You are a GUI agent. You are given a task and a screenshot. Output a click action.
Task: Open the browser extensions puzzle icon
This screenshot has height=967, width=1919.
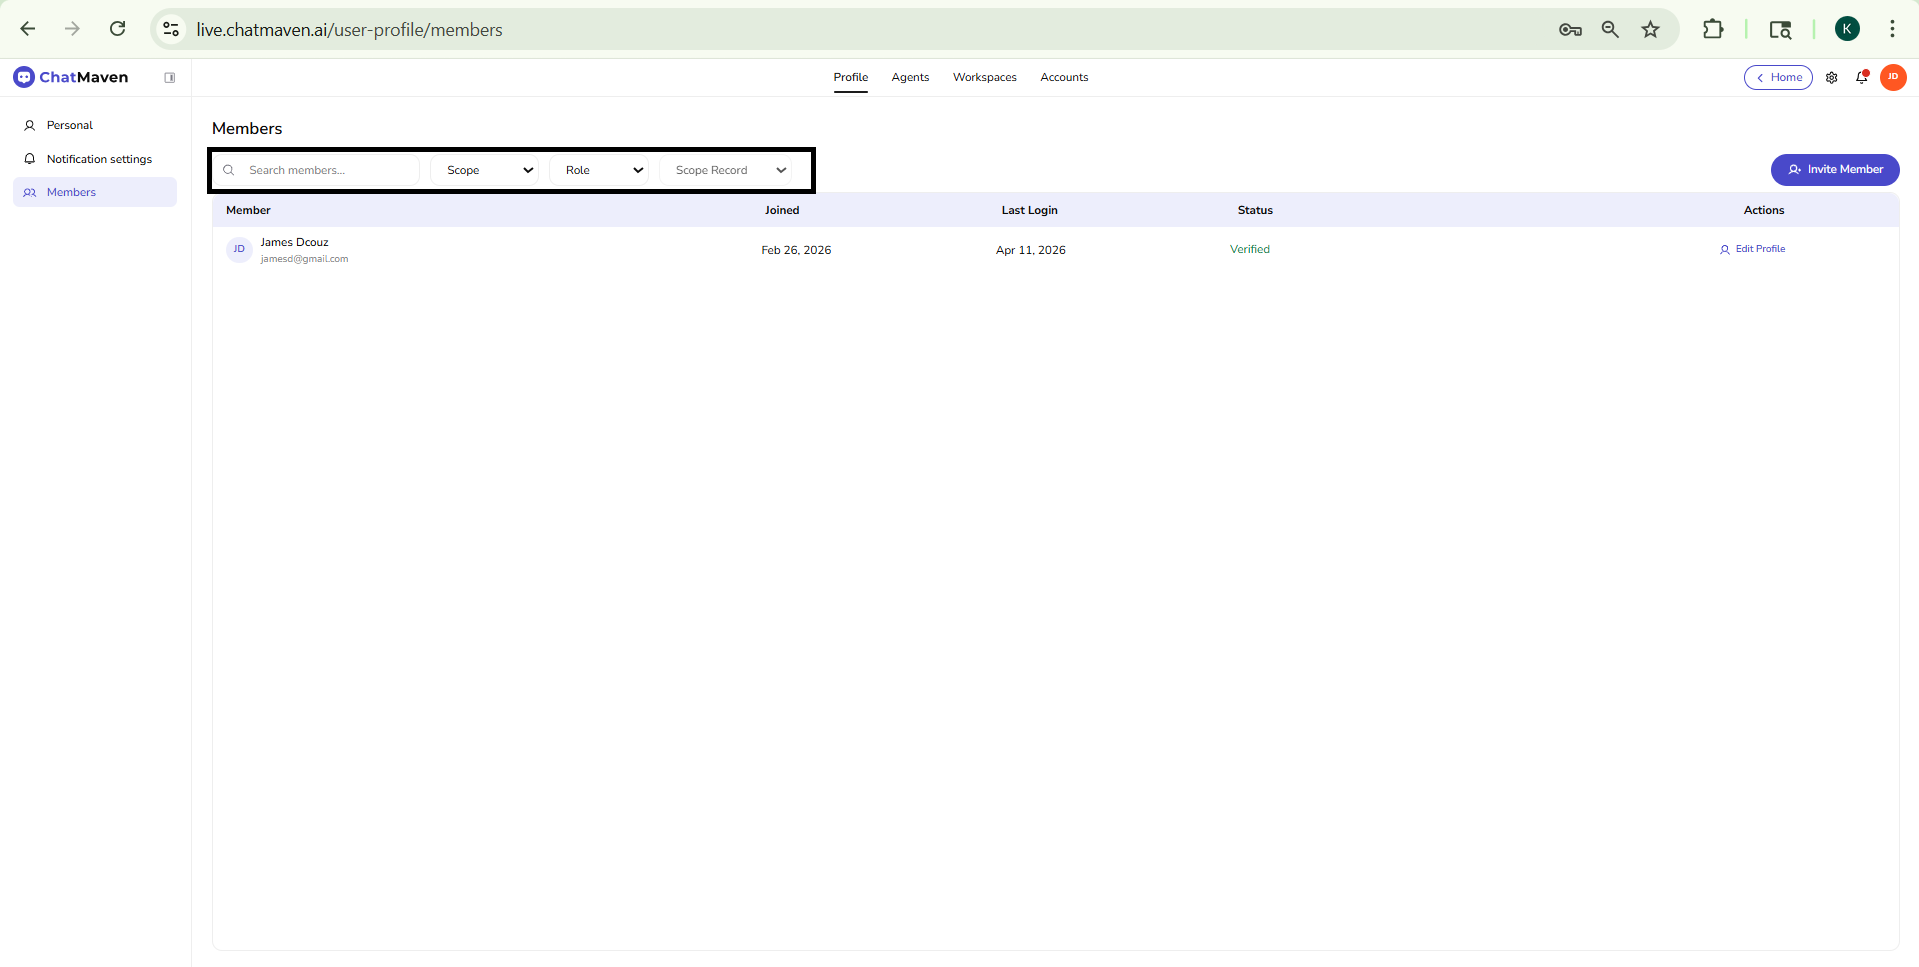pyautogui.click(x=1712, y=30)
